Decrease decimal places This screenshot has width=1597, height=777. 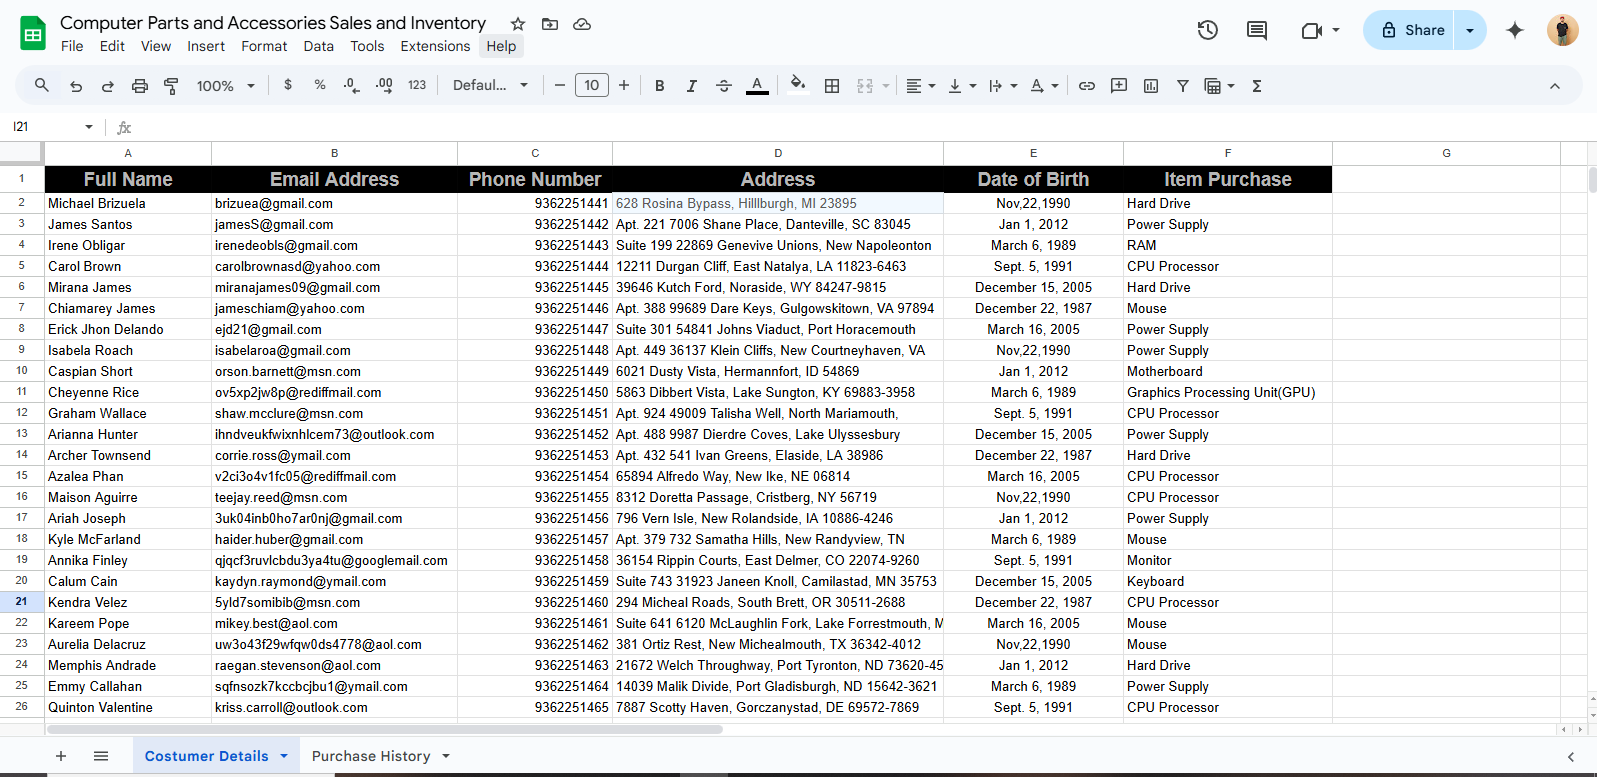click(351, 85)
